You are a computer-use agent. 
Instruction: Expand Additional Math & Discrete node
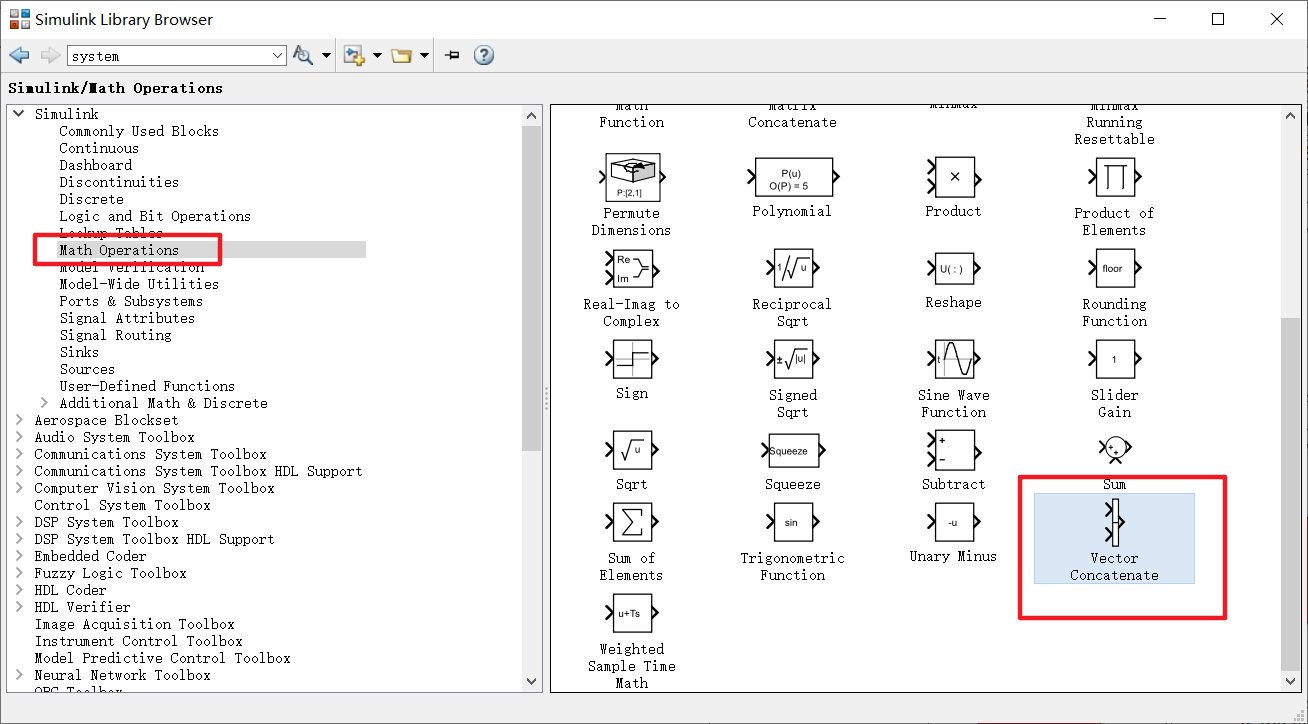click(43, 403)
